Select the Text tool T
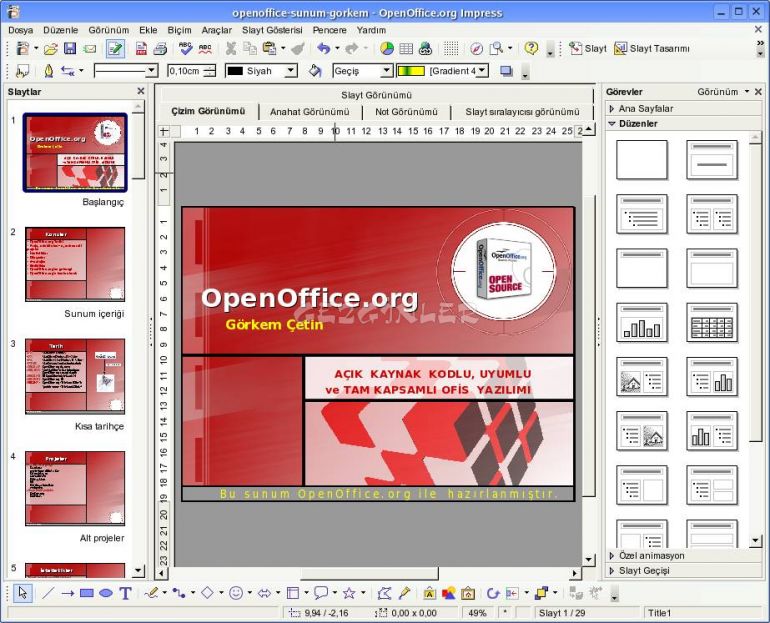 click(x=125, y=593)
